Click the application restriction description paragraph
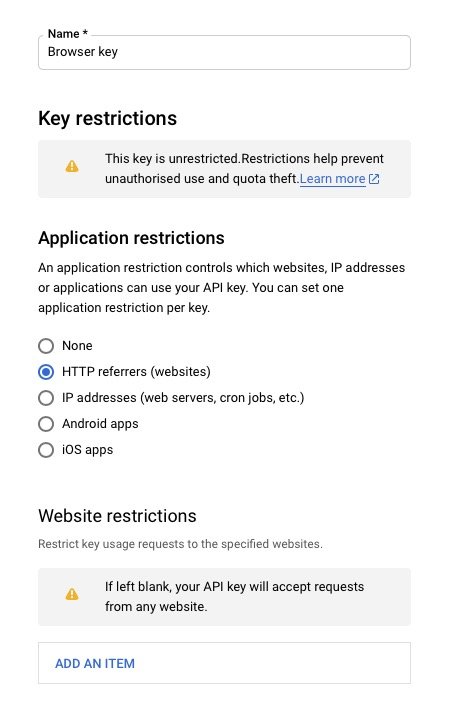The width and height of the screenshot is (458, 719). click(x=222, y=288)
